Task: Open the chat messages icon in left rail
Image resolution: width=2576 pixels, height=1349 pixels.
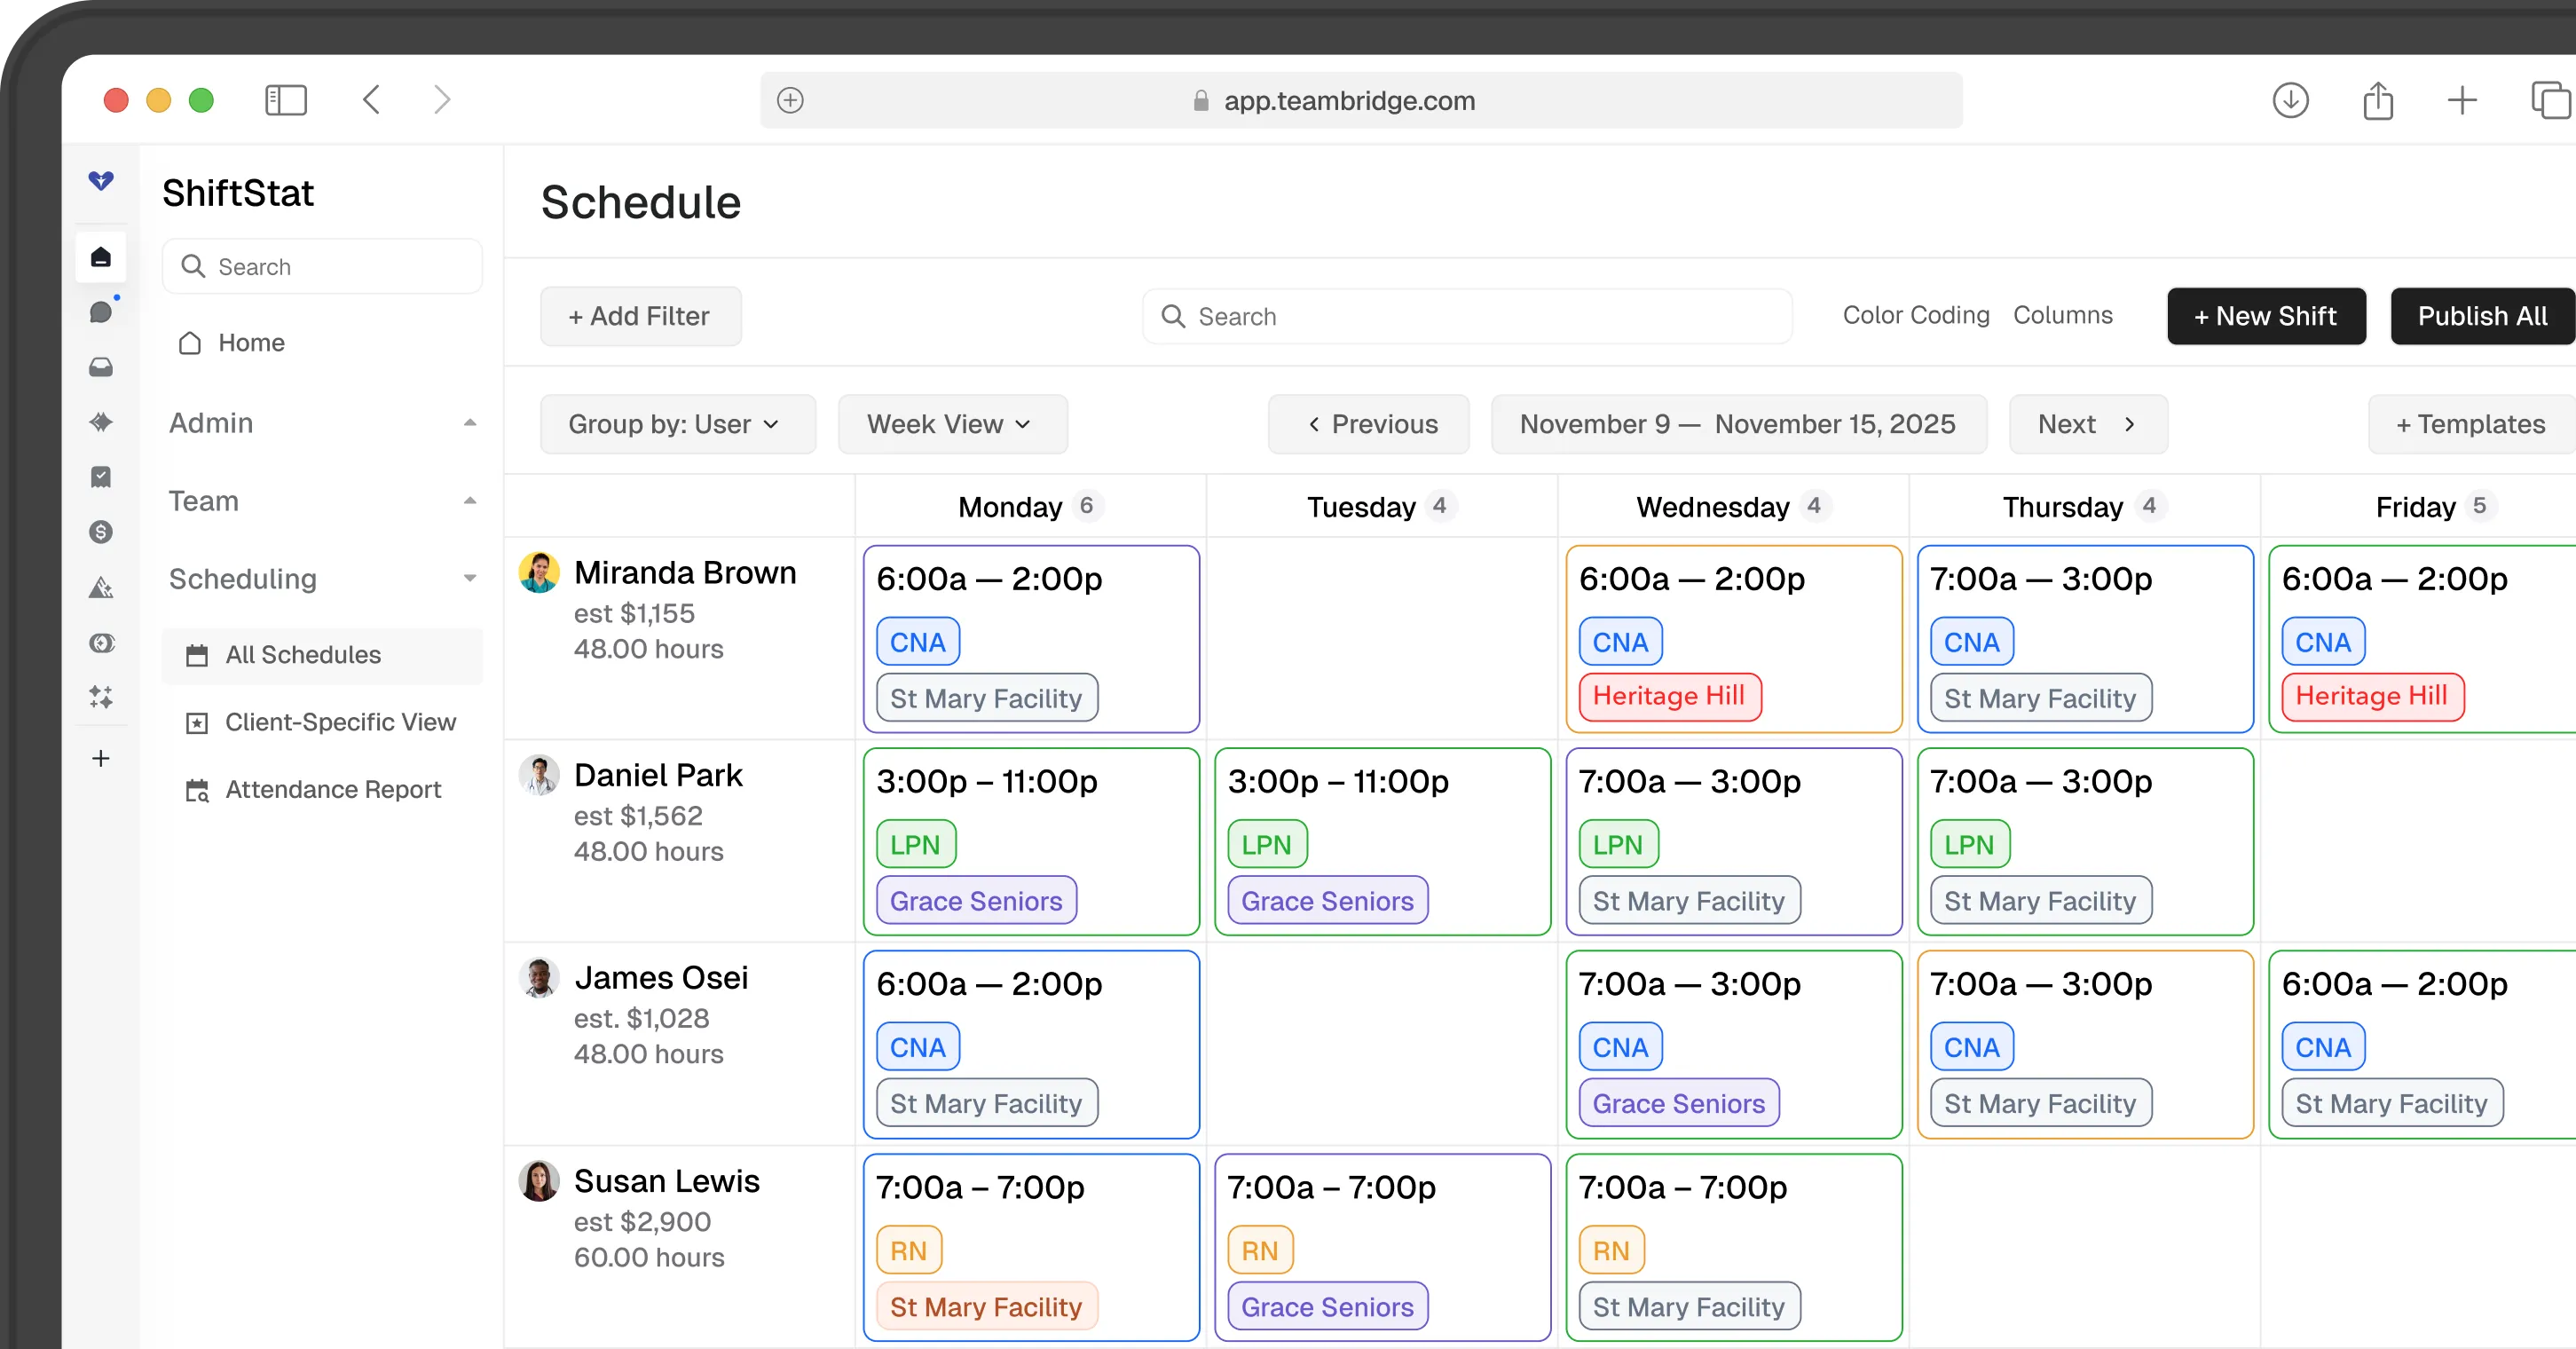Action: [101, 312]
